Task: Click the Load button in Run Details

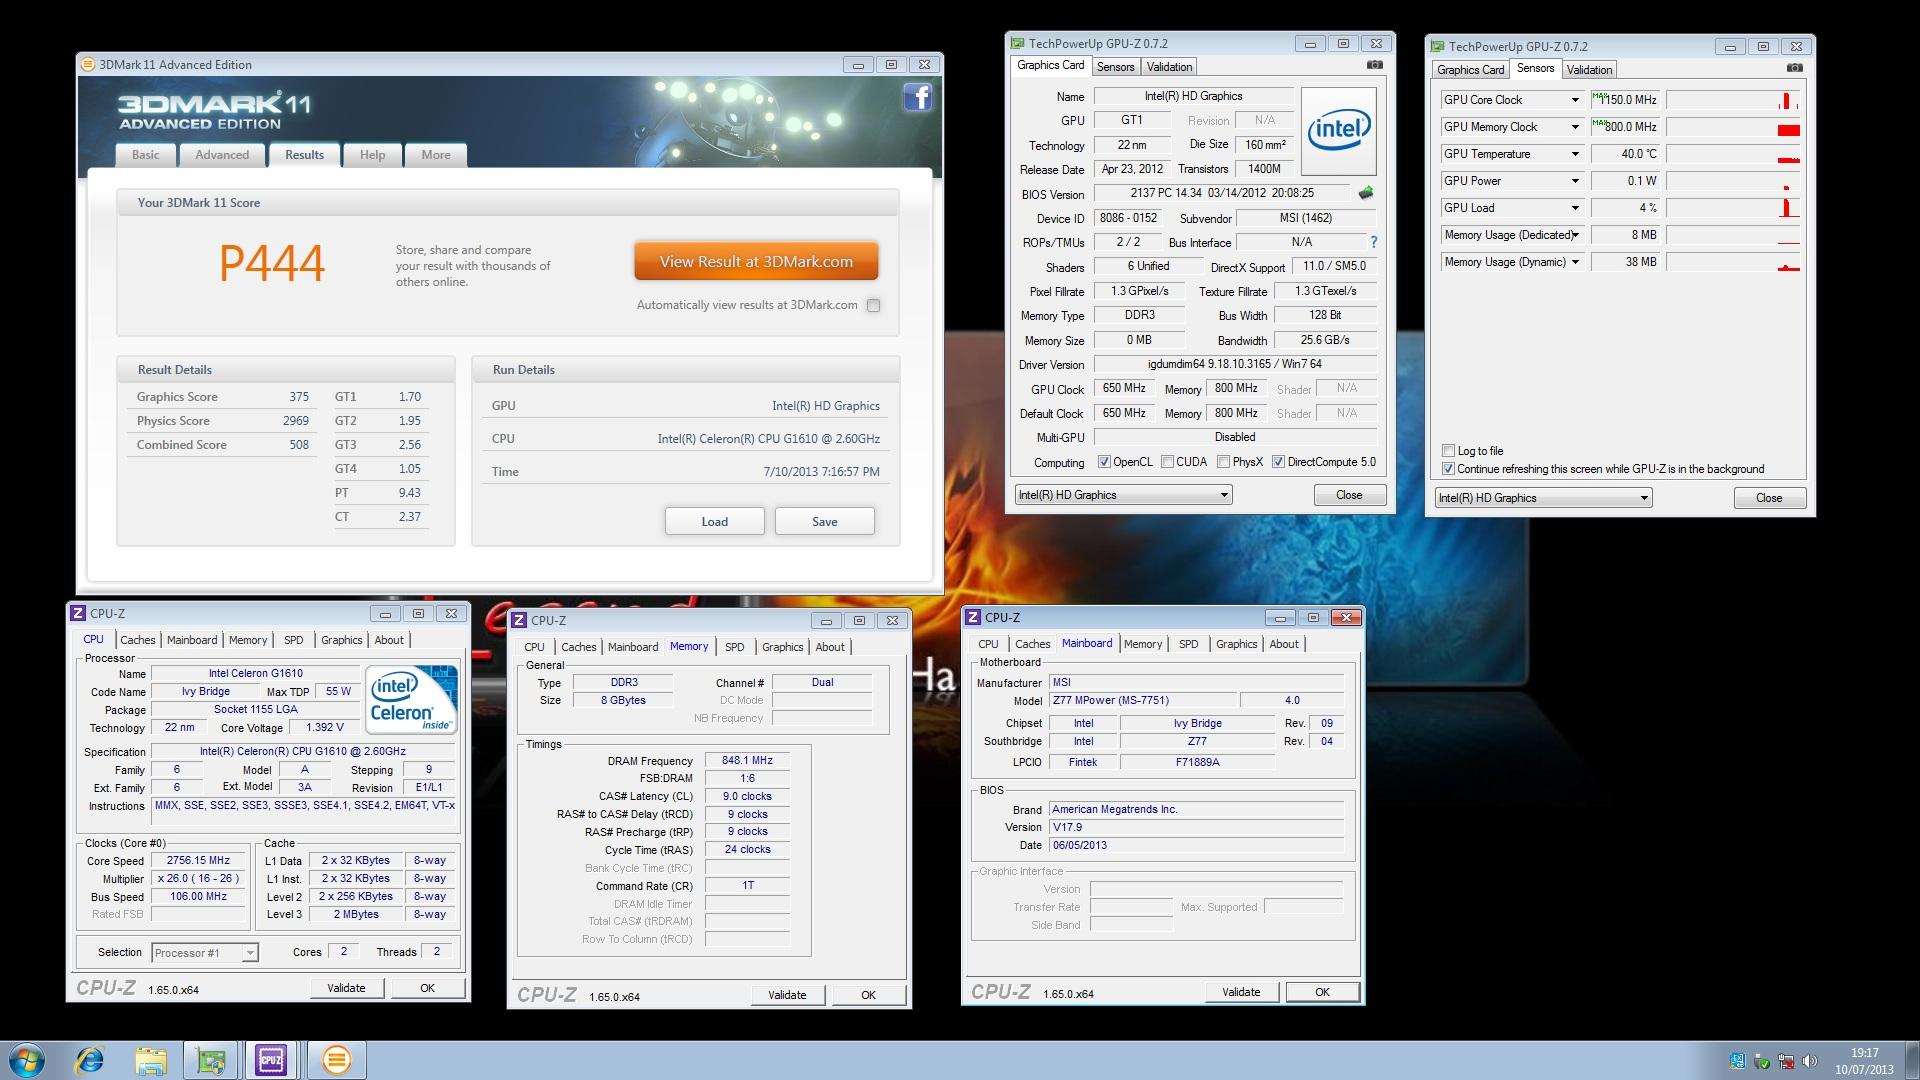Action: pyautogui.click(x=715, y=522)
